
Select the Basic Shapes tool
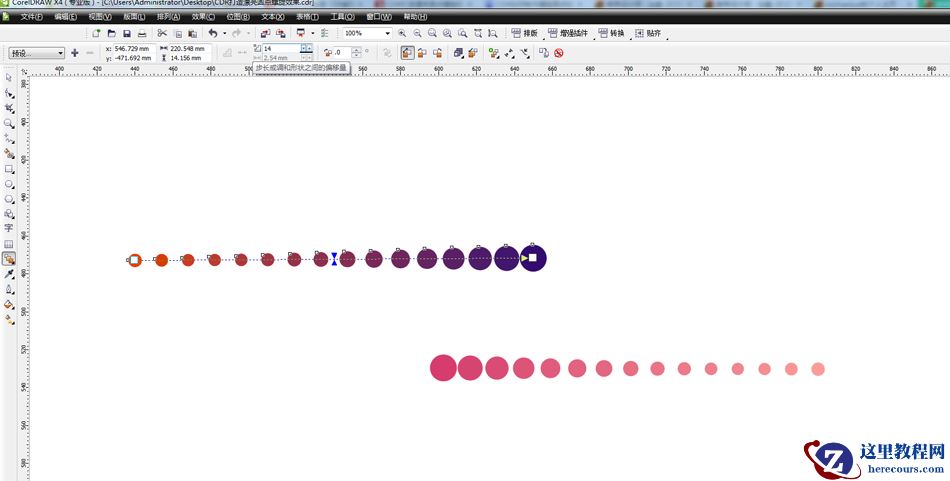(9, 214)
